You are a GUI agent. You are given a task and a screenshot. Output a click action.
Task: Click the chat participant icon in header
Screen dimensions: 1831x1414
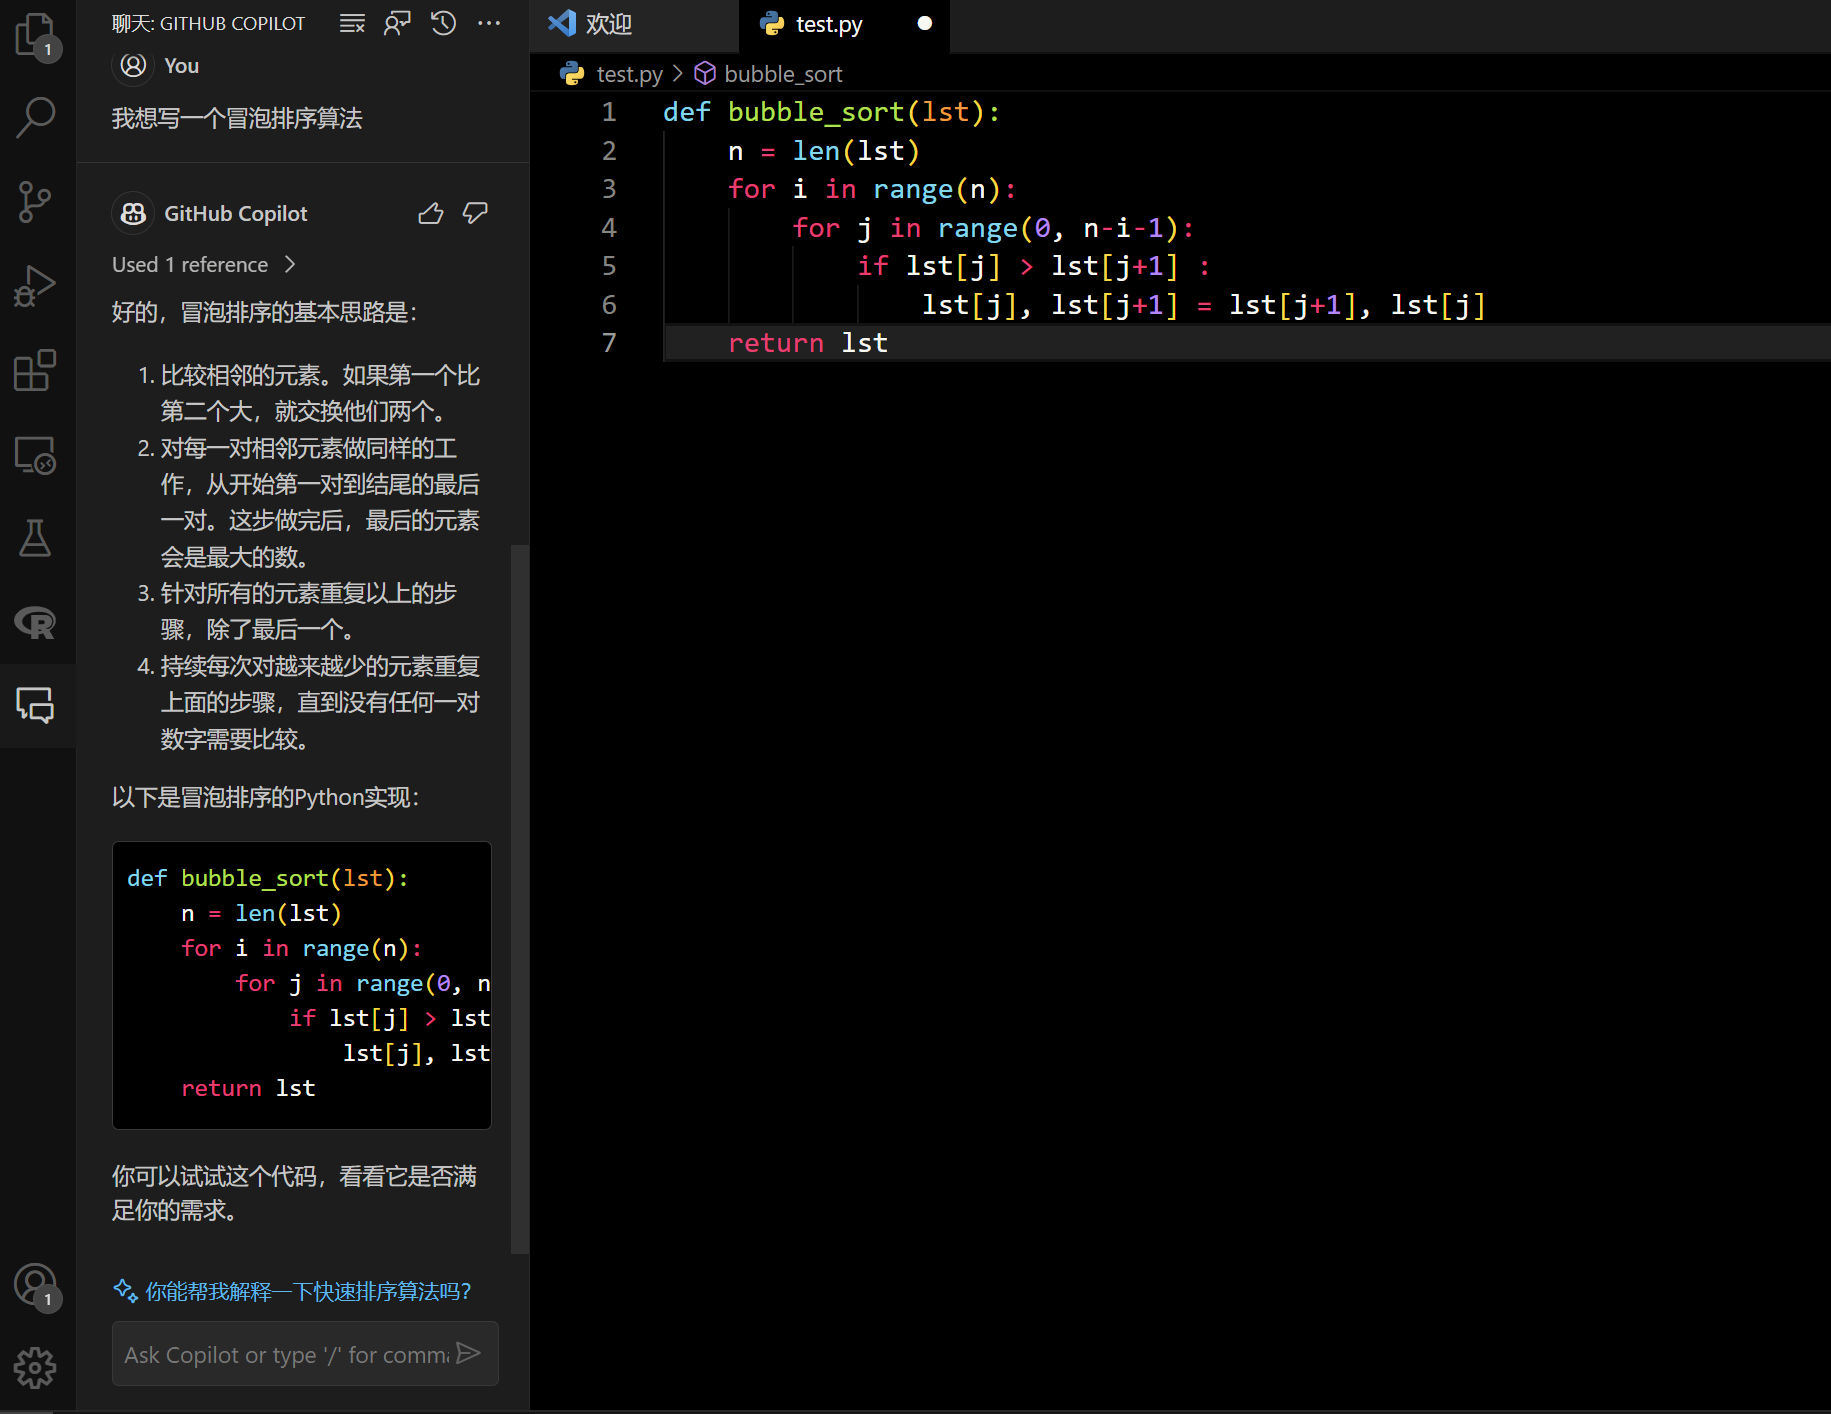397,23
